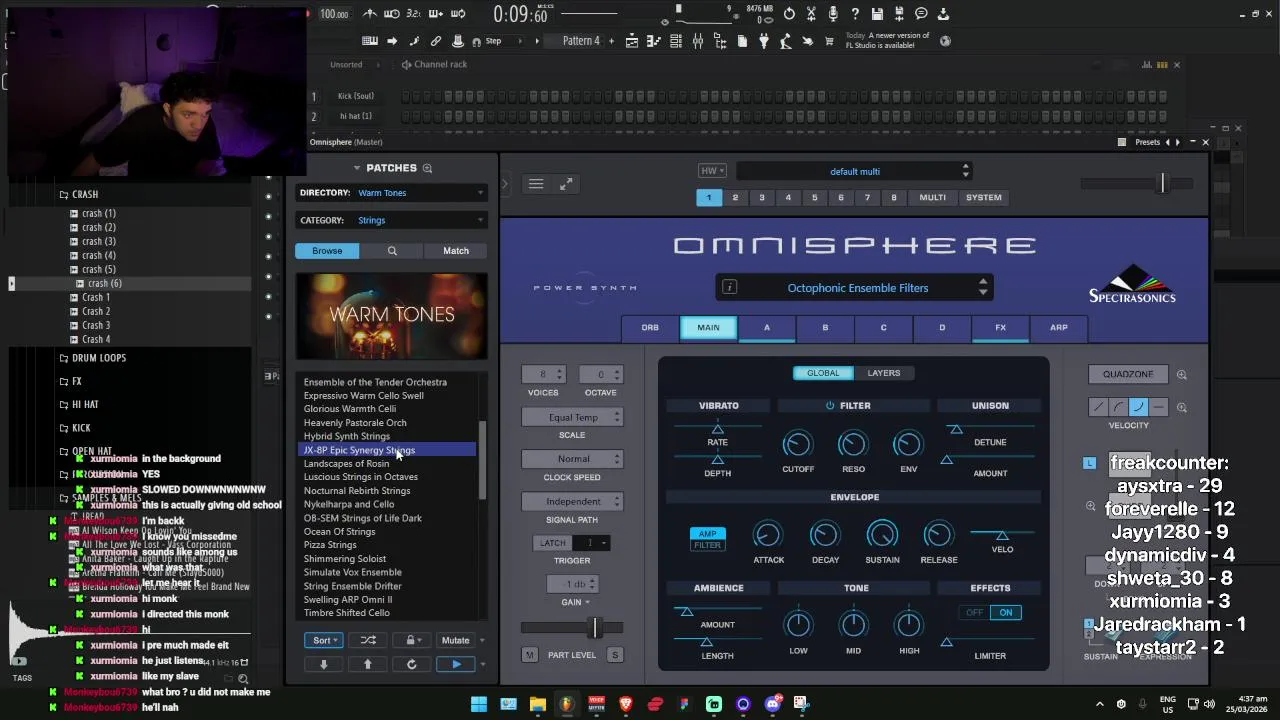Open the default multi dropdown
Viewport: 1280px width, 720px height.
click(x=855, y=171)
